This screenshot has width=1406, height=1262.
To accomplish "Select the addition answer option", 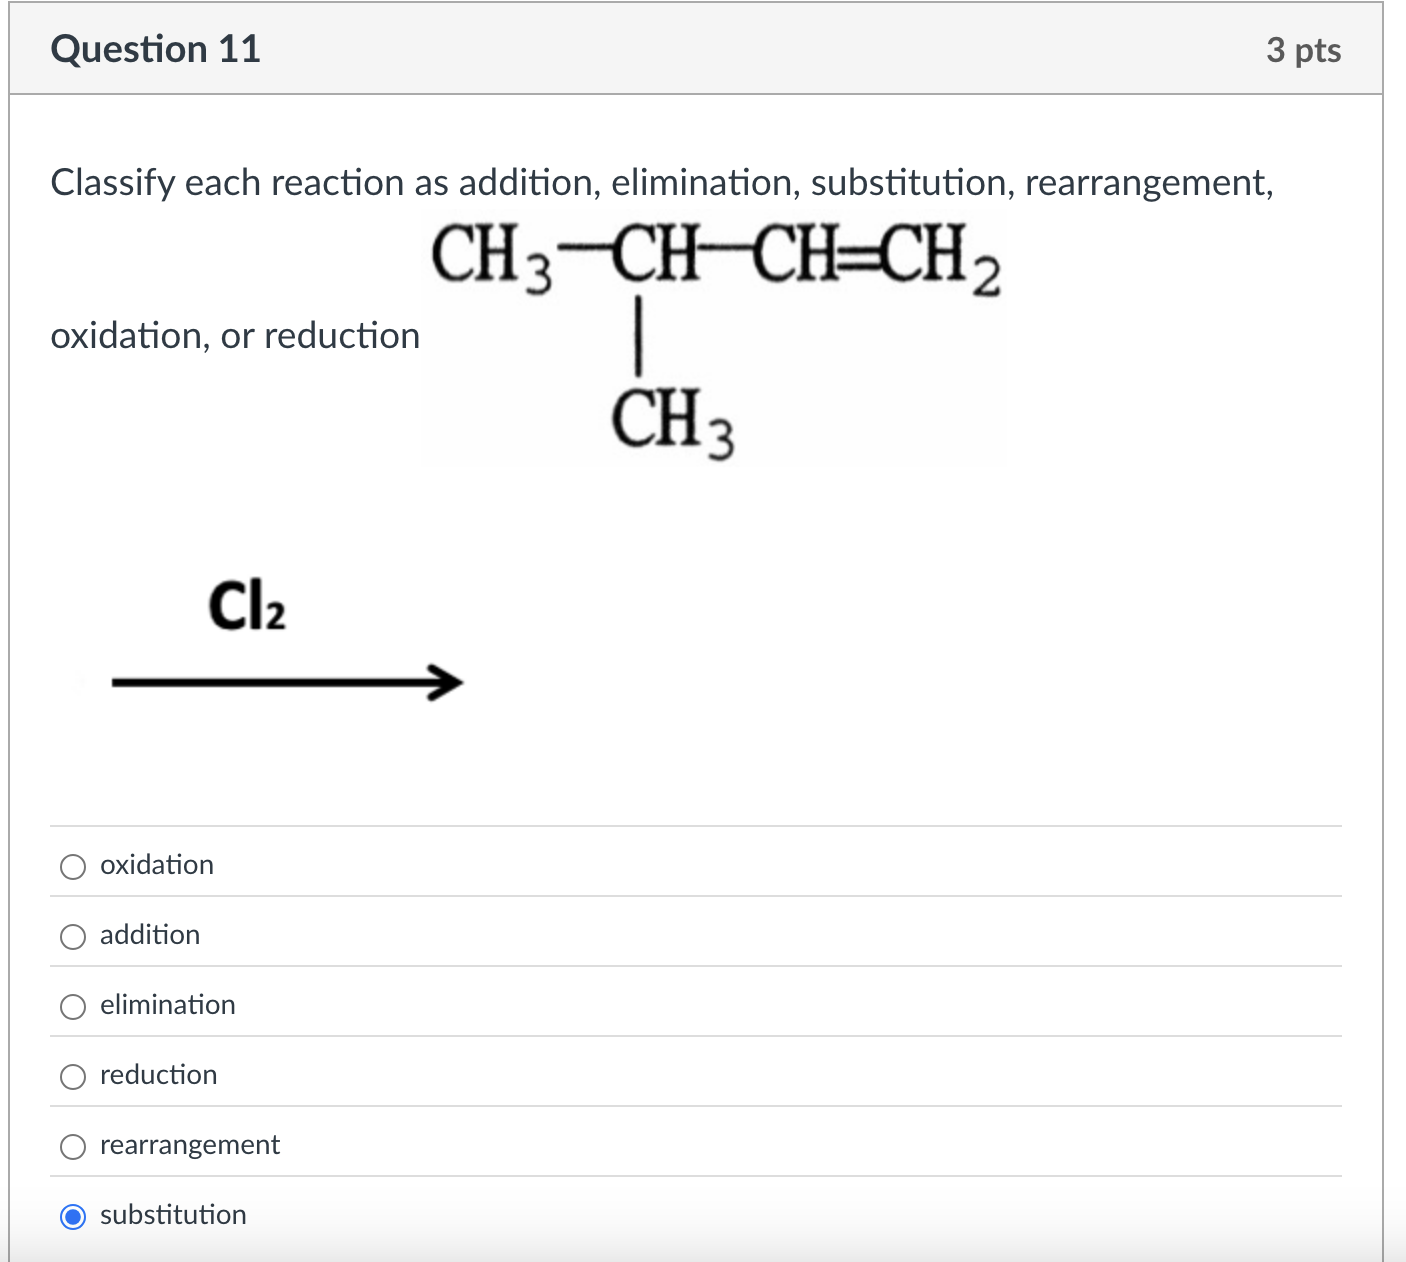I will point(72,937).
